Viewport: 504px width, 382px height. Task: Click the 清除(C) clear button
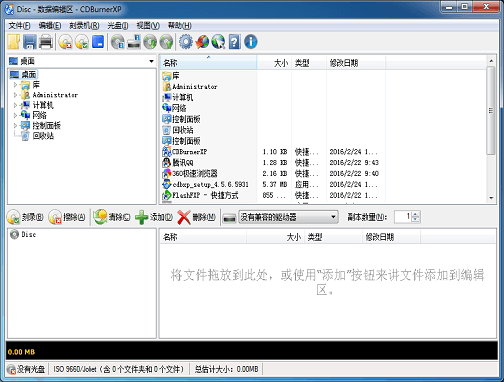112,217
